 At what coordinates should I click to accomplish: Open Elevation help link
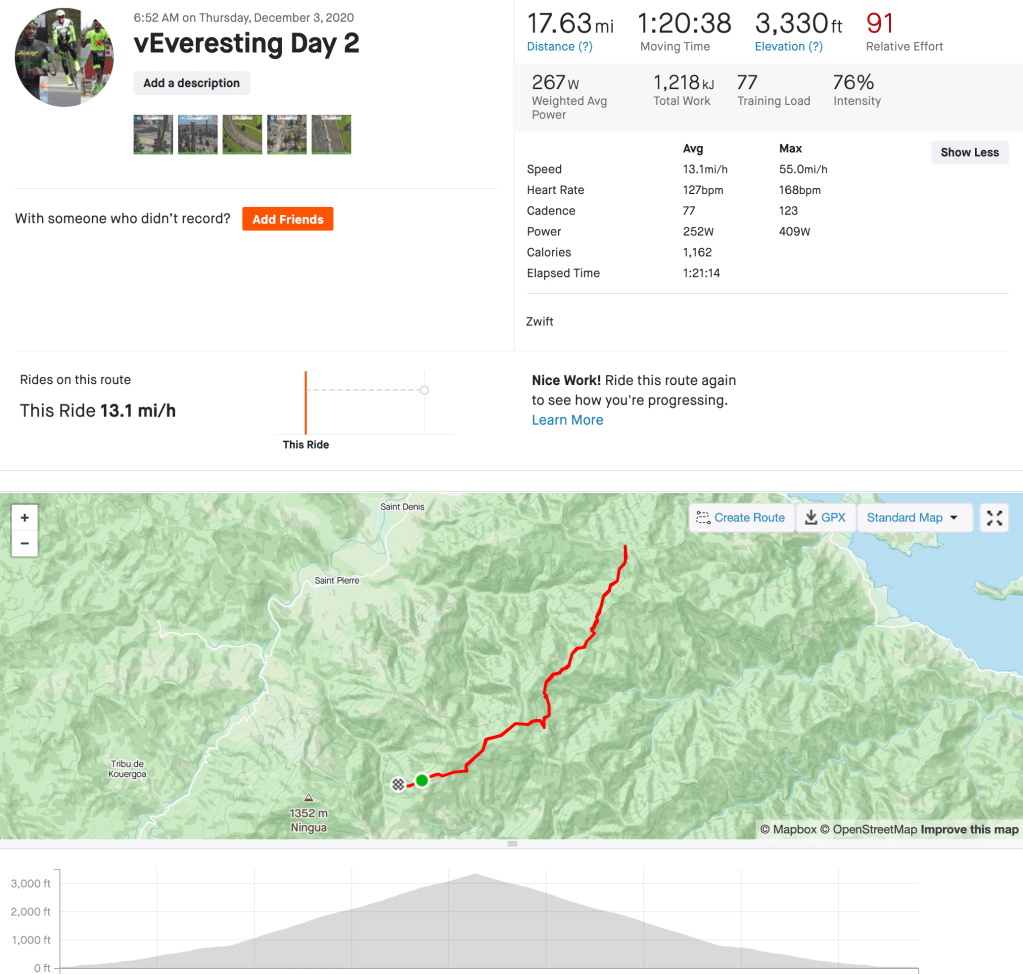(x=789, y=46)
